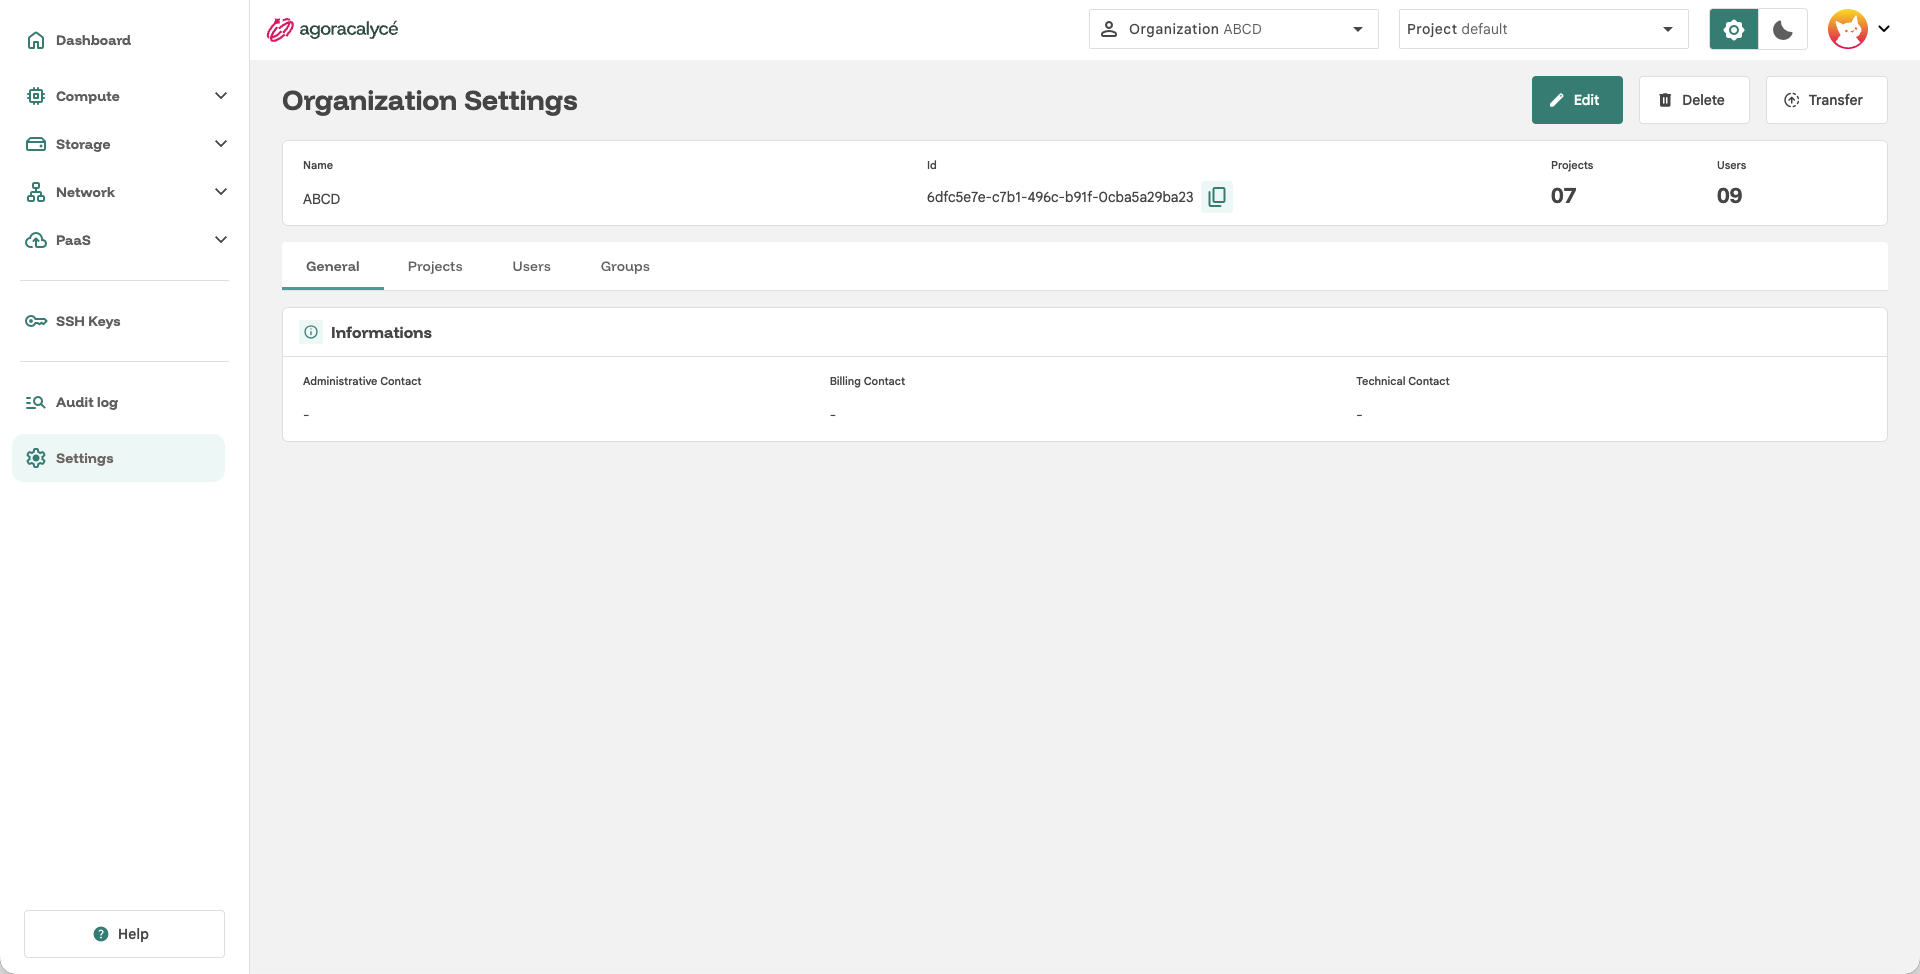The image size is (1920, 974).
Task: Expand the Storage menu chevron
Action: click(x=221, y=144)
